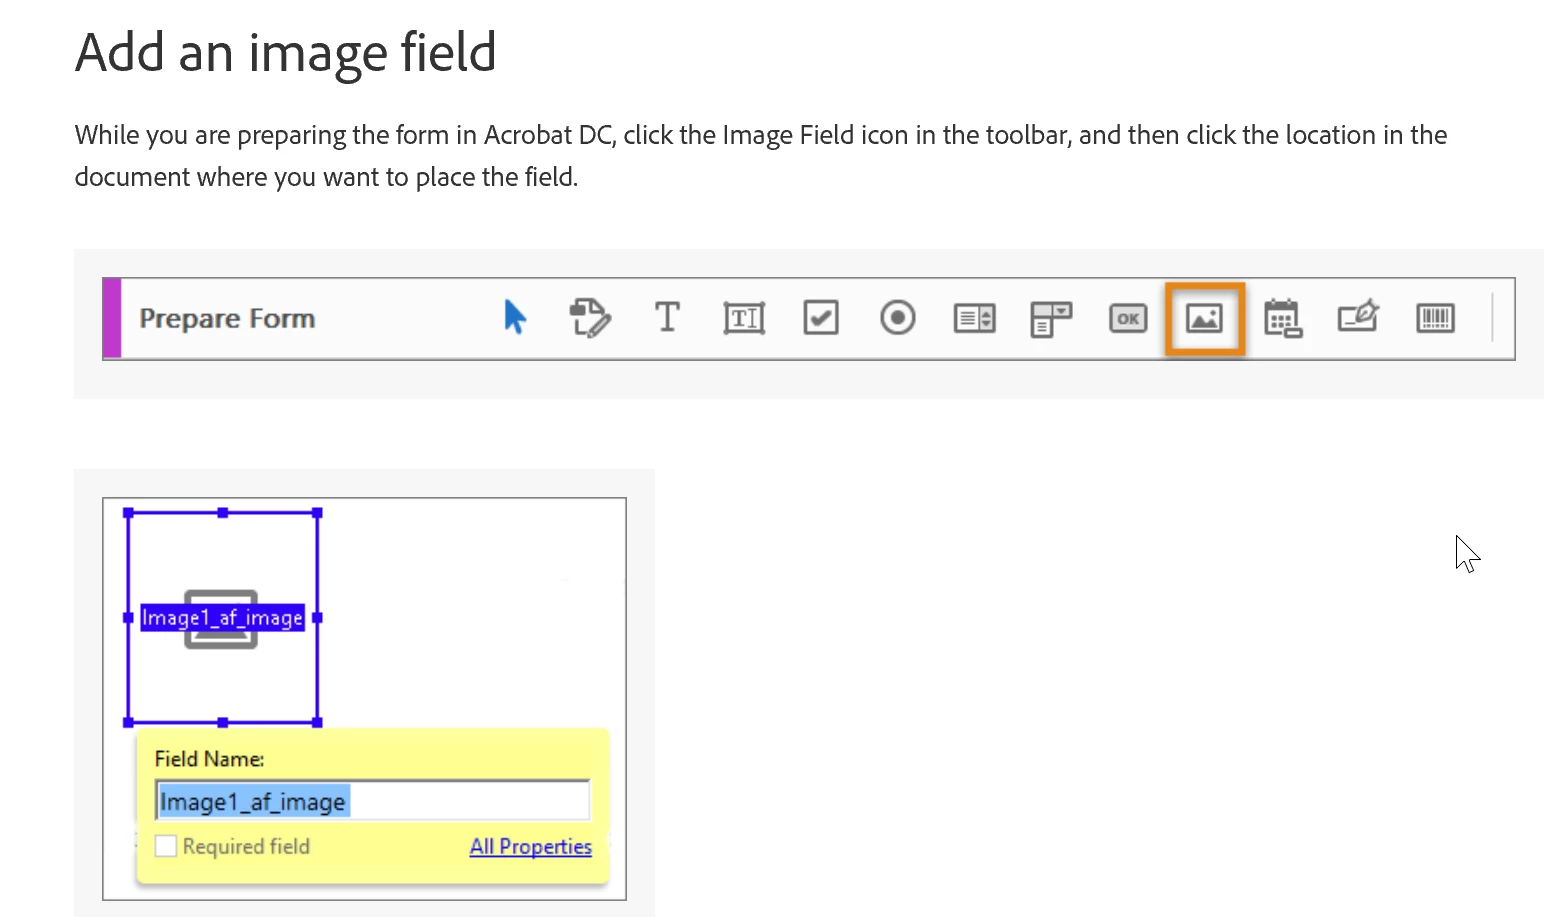
Task: Open the All Properties link
Action: point(531,846)
